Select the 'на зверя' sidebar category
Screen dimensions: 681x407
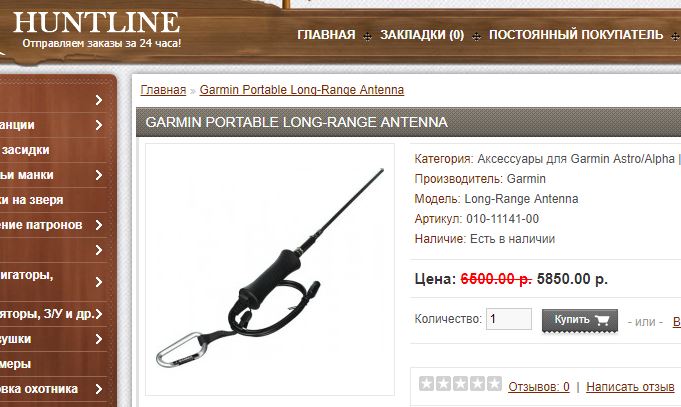[x=31, y=200]
